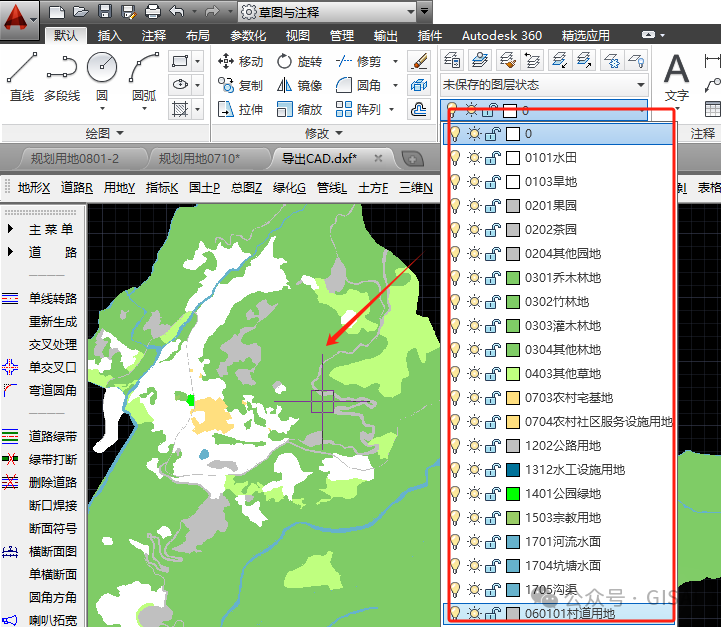The width and height of the screenshot is (721, 627).
Task: Expand the 修改 panel flyout
Action: (324, 133)
